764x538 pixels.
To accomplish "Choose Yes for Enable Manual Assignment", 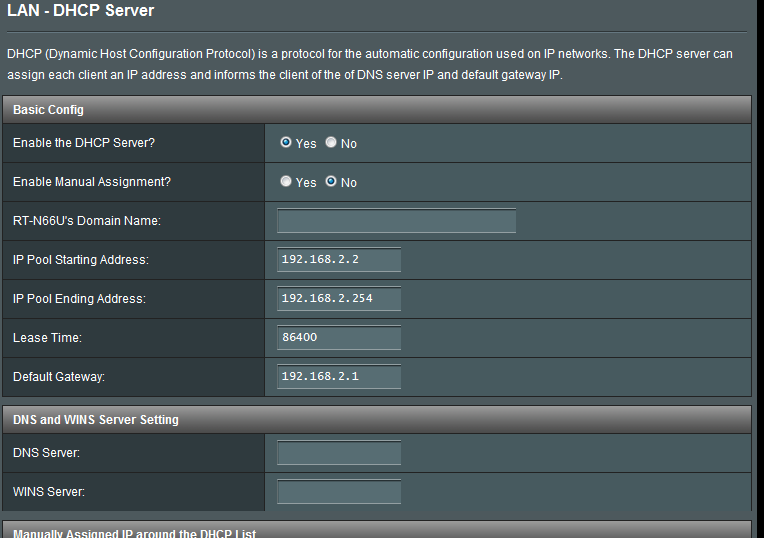I will (286, 182).
